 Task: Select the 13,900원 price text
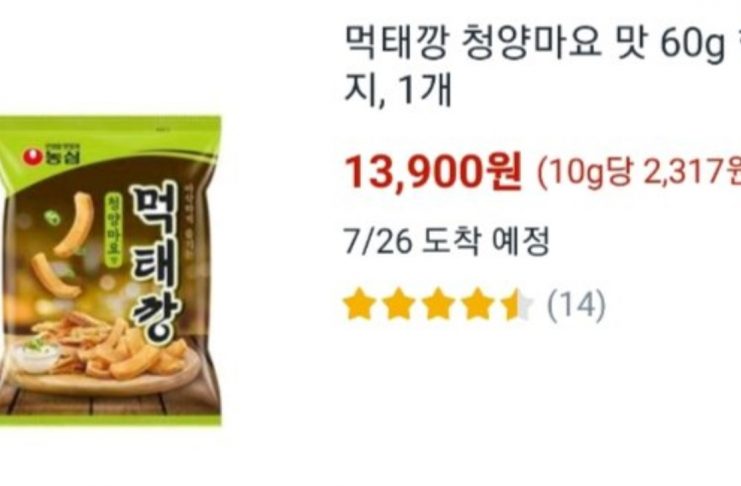pos(433,172)
